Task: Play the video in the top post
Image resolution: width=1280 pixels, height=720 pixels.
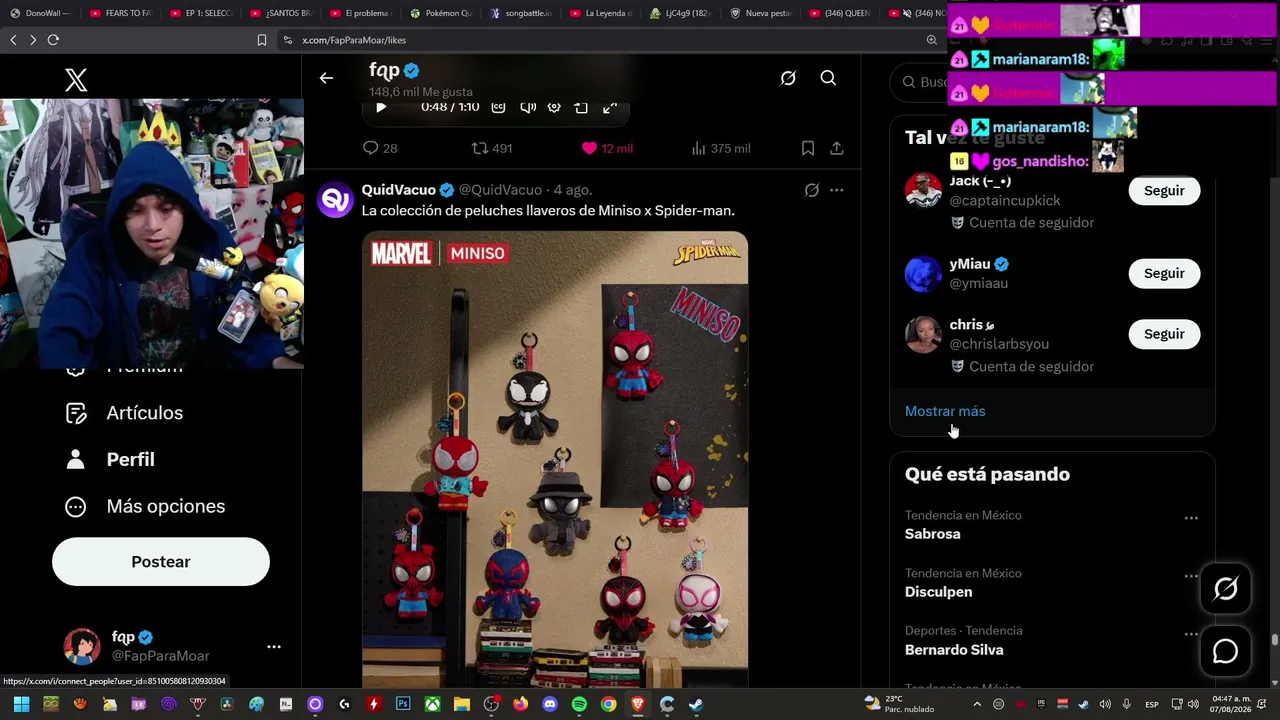Action: pyautogui.click(x=380, y=107)
